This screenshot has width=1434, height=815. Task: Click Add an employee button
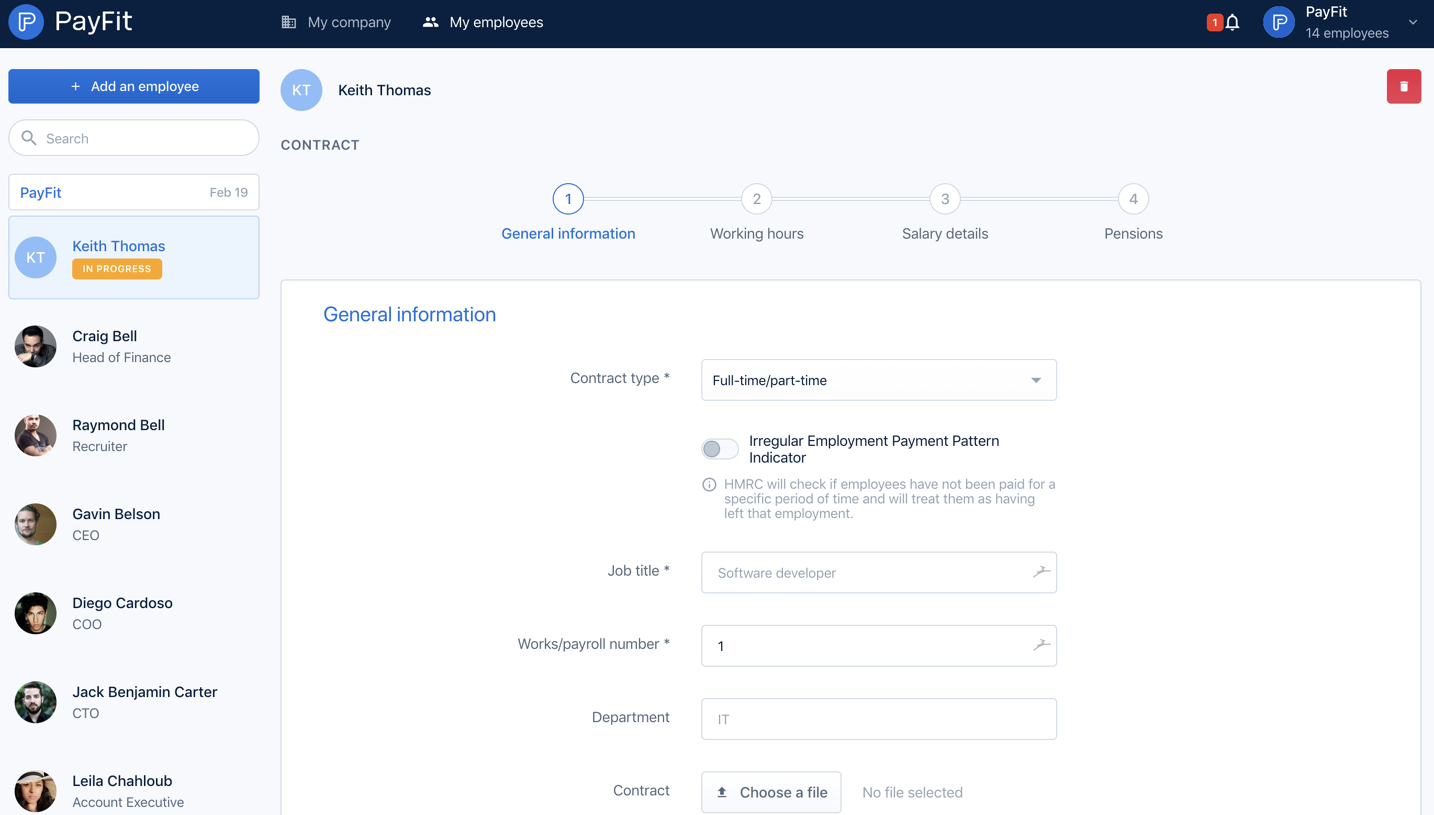coord(134,86)
